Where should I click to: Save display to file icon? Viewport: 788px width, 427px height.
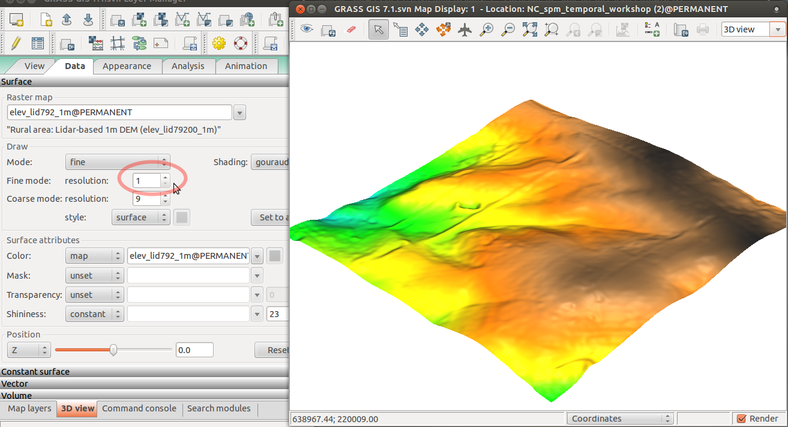point(681,30)
